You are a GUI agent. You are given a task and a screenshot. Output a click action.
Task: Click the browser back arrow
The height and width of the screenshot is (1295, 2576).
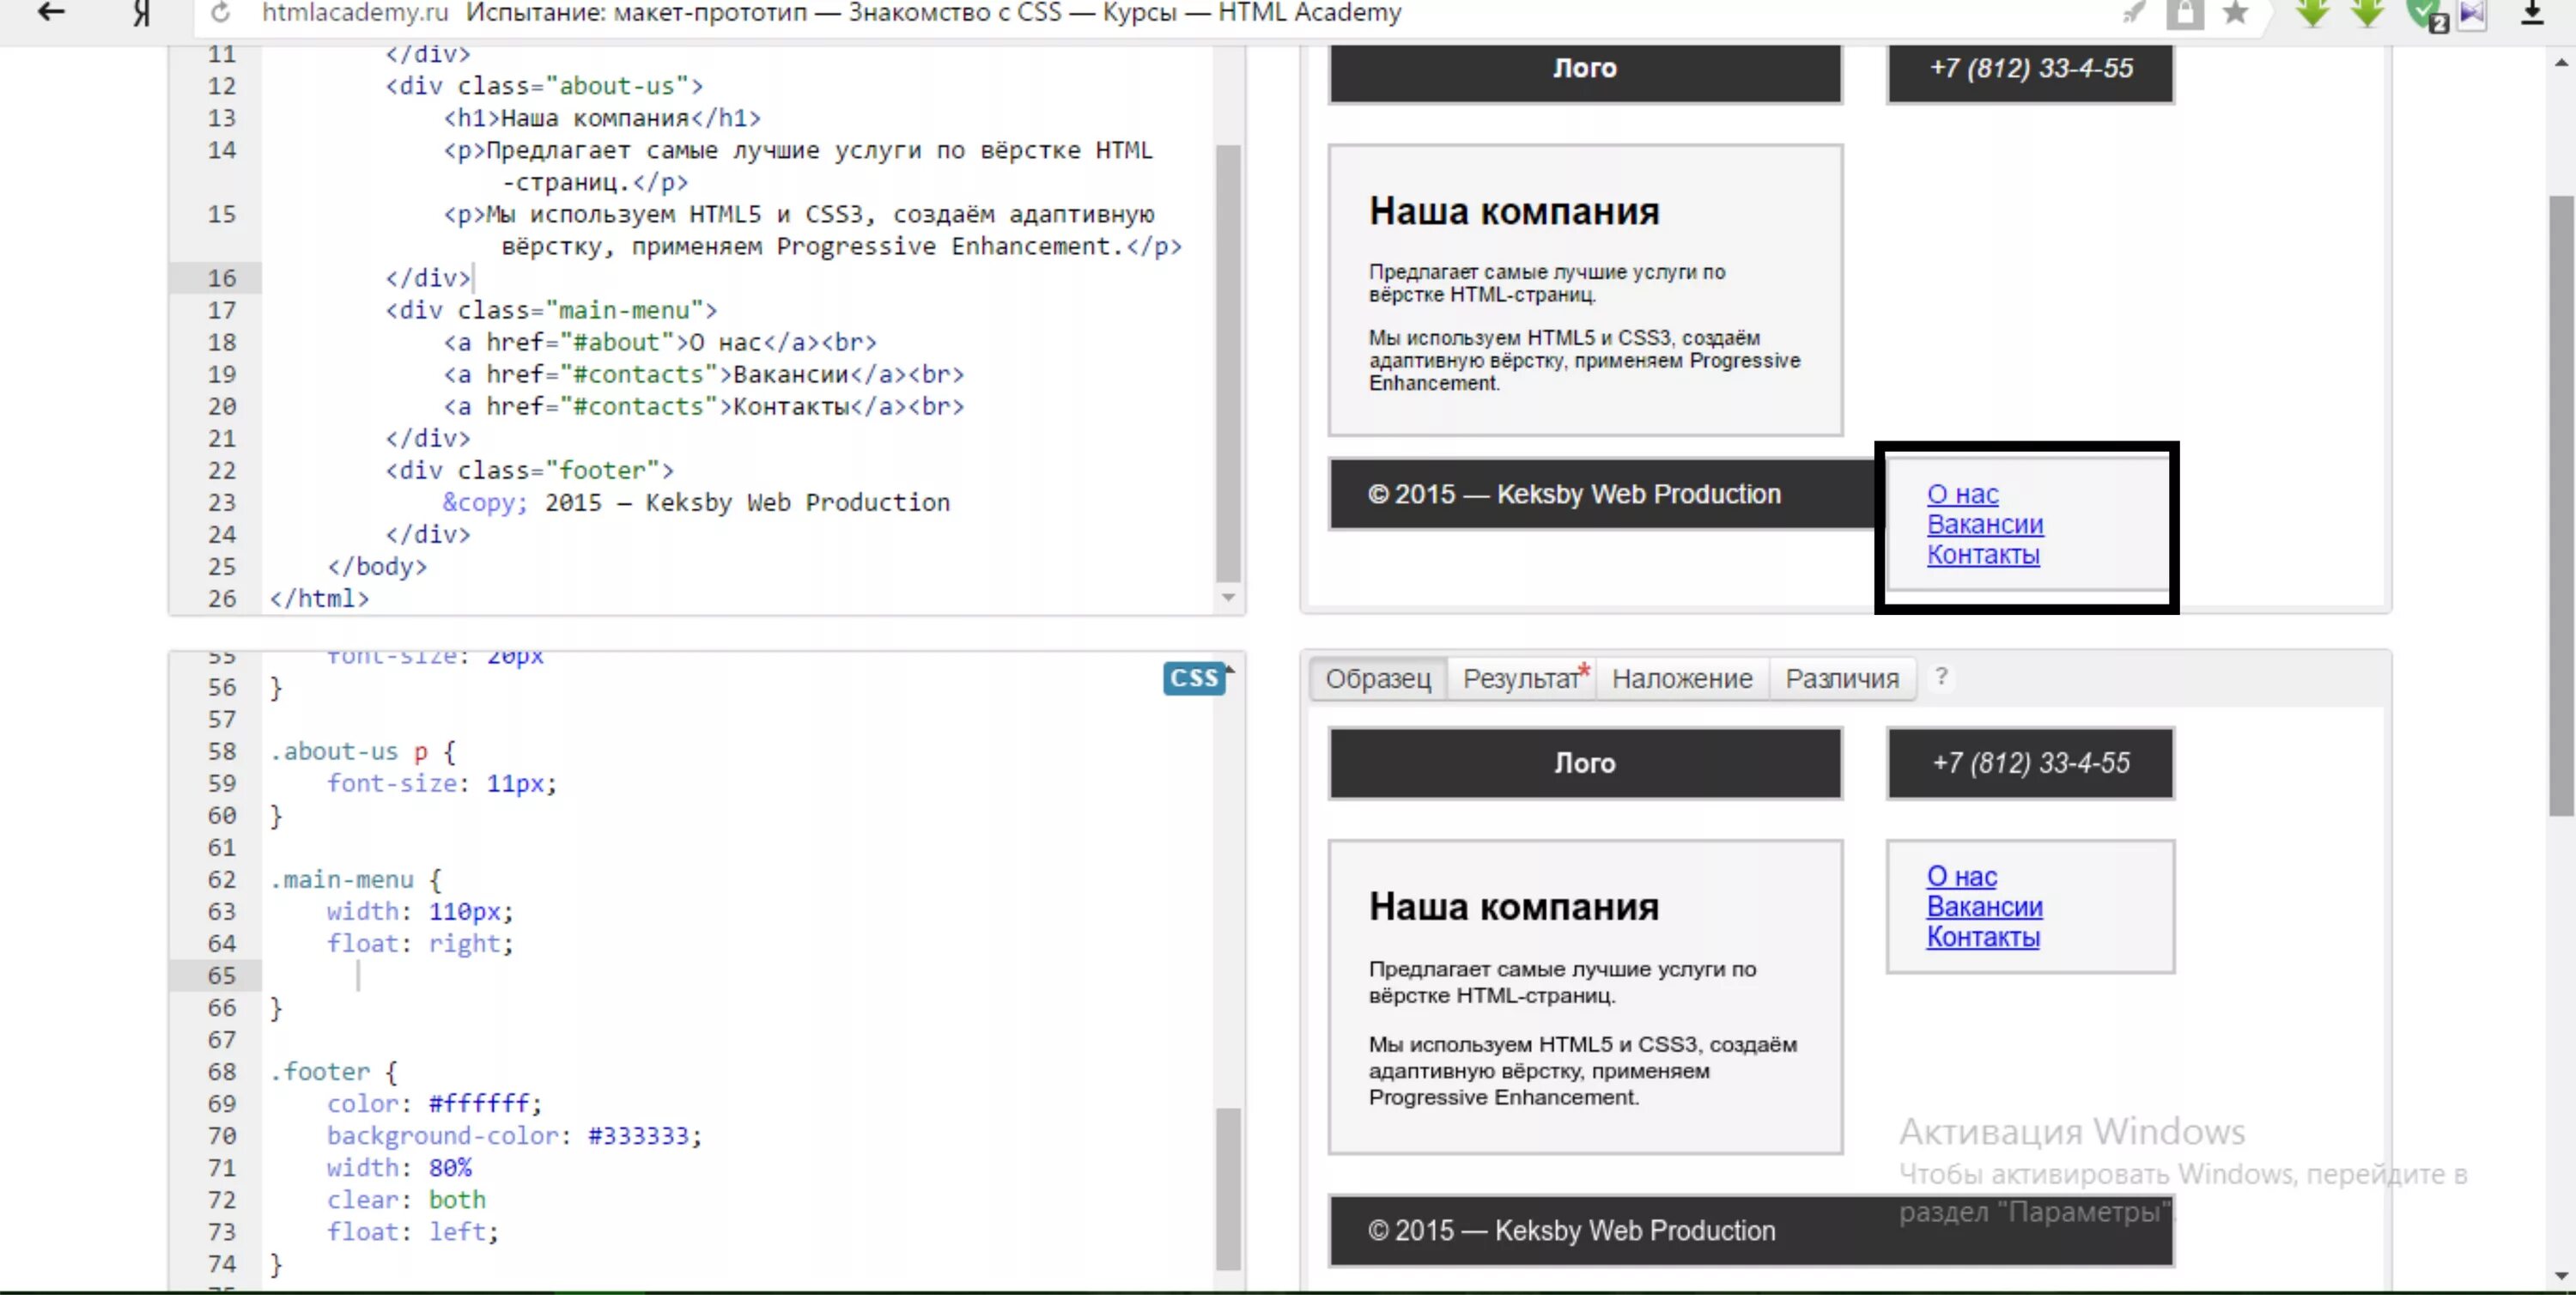pyautogui.click(x=50, y=12)
